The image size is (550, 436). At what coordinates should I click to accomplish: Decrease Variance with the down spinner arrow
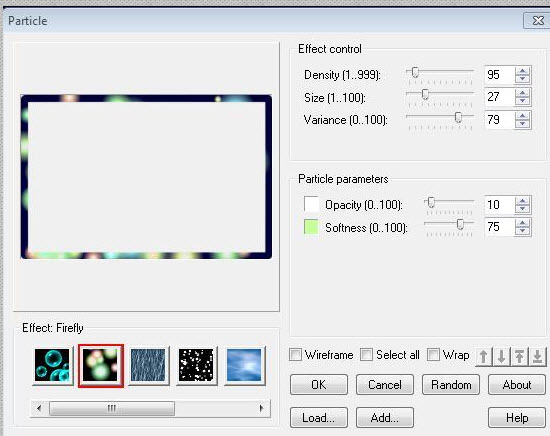tap(523, 124)
